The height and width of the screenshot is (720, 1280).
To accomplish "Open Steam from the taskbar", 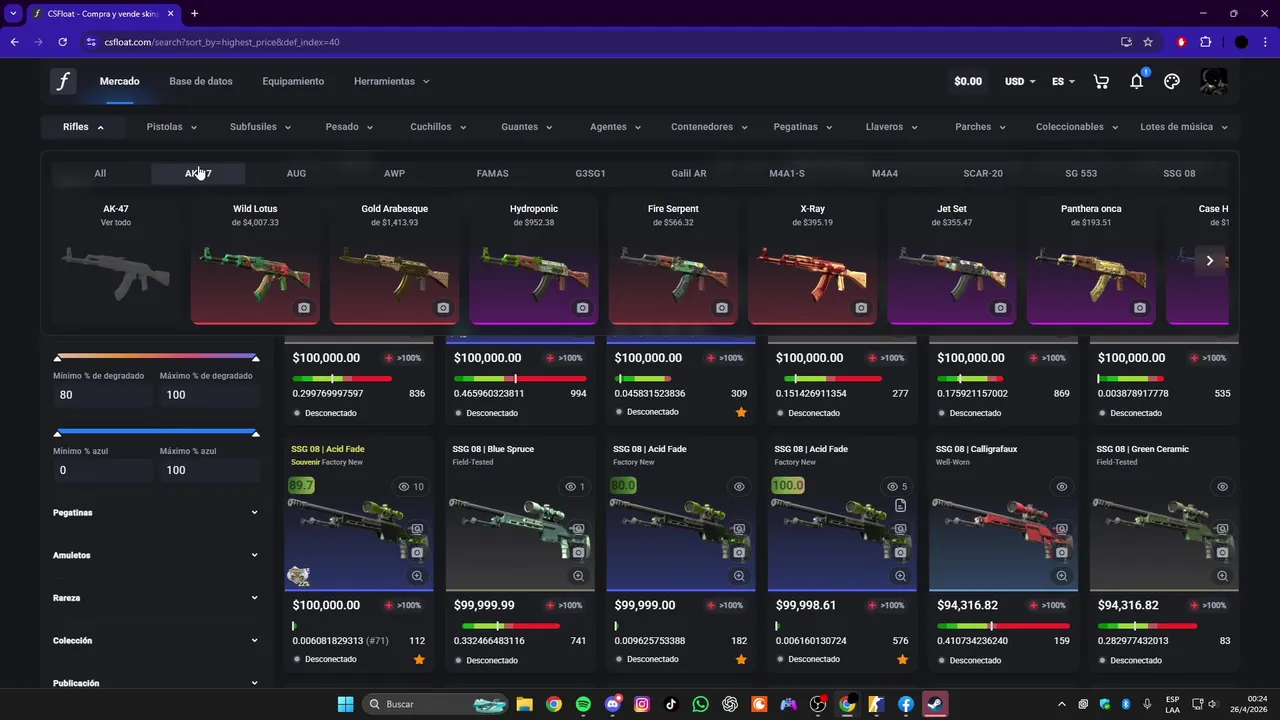I will coord(935,704).
